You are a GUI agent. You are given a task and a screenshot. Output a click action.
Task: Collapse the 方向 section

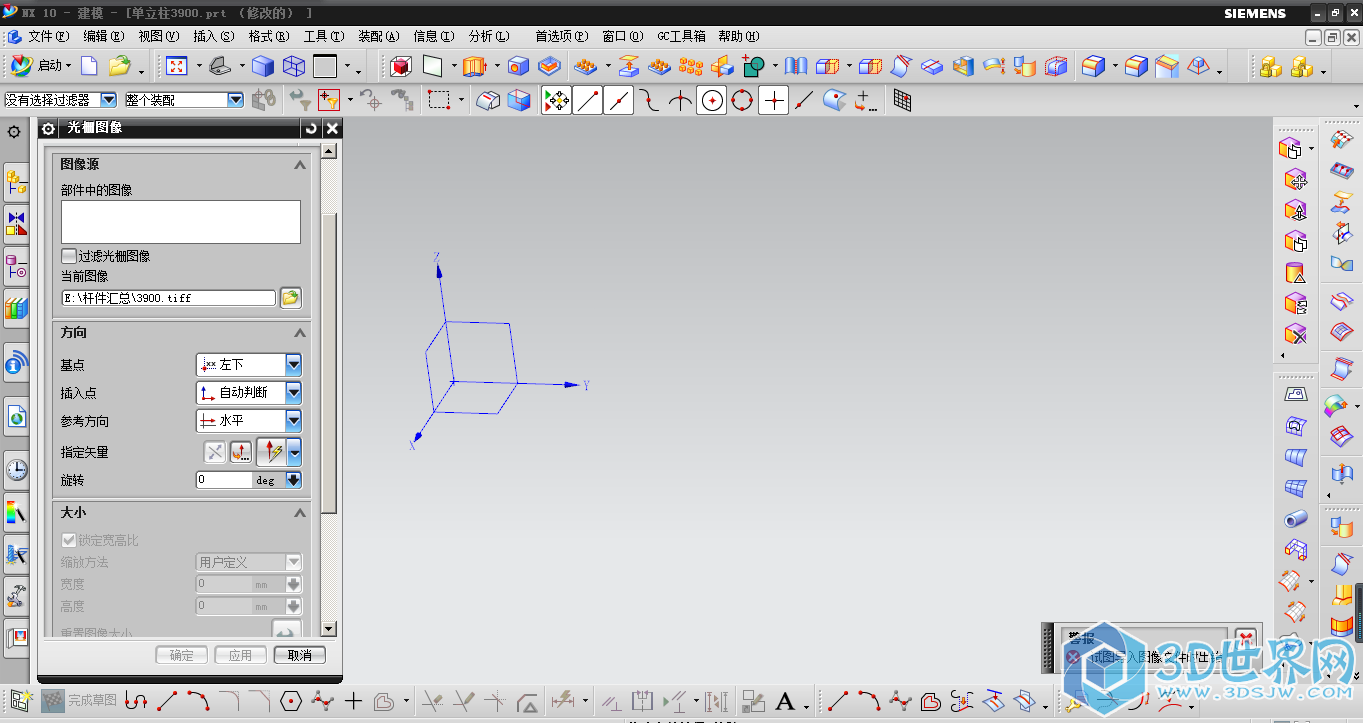point(300,333)
